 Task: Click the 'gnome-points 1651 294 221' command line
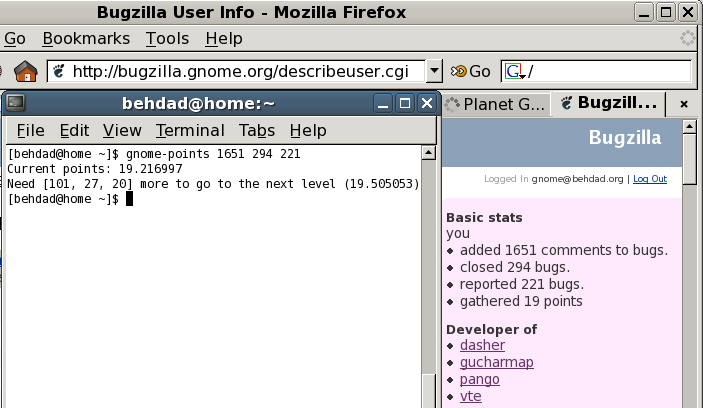click(x=213, y=154)
